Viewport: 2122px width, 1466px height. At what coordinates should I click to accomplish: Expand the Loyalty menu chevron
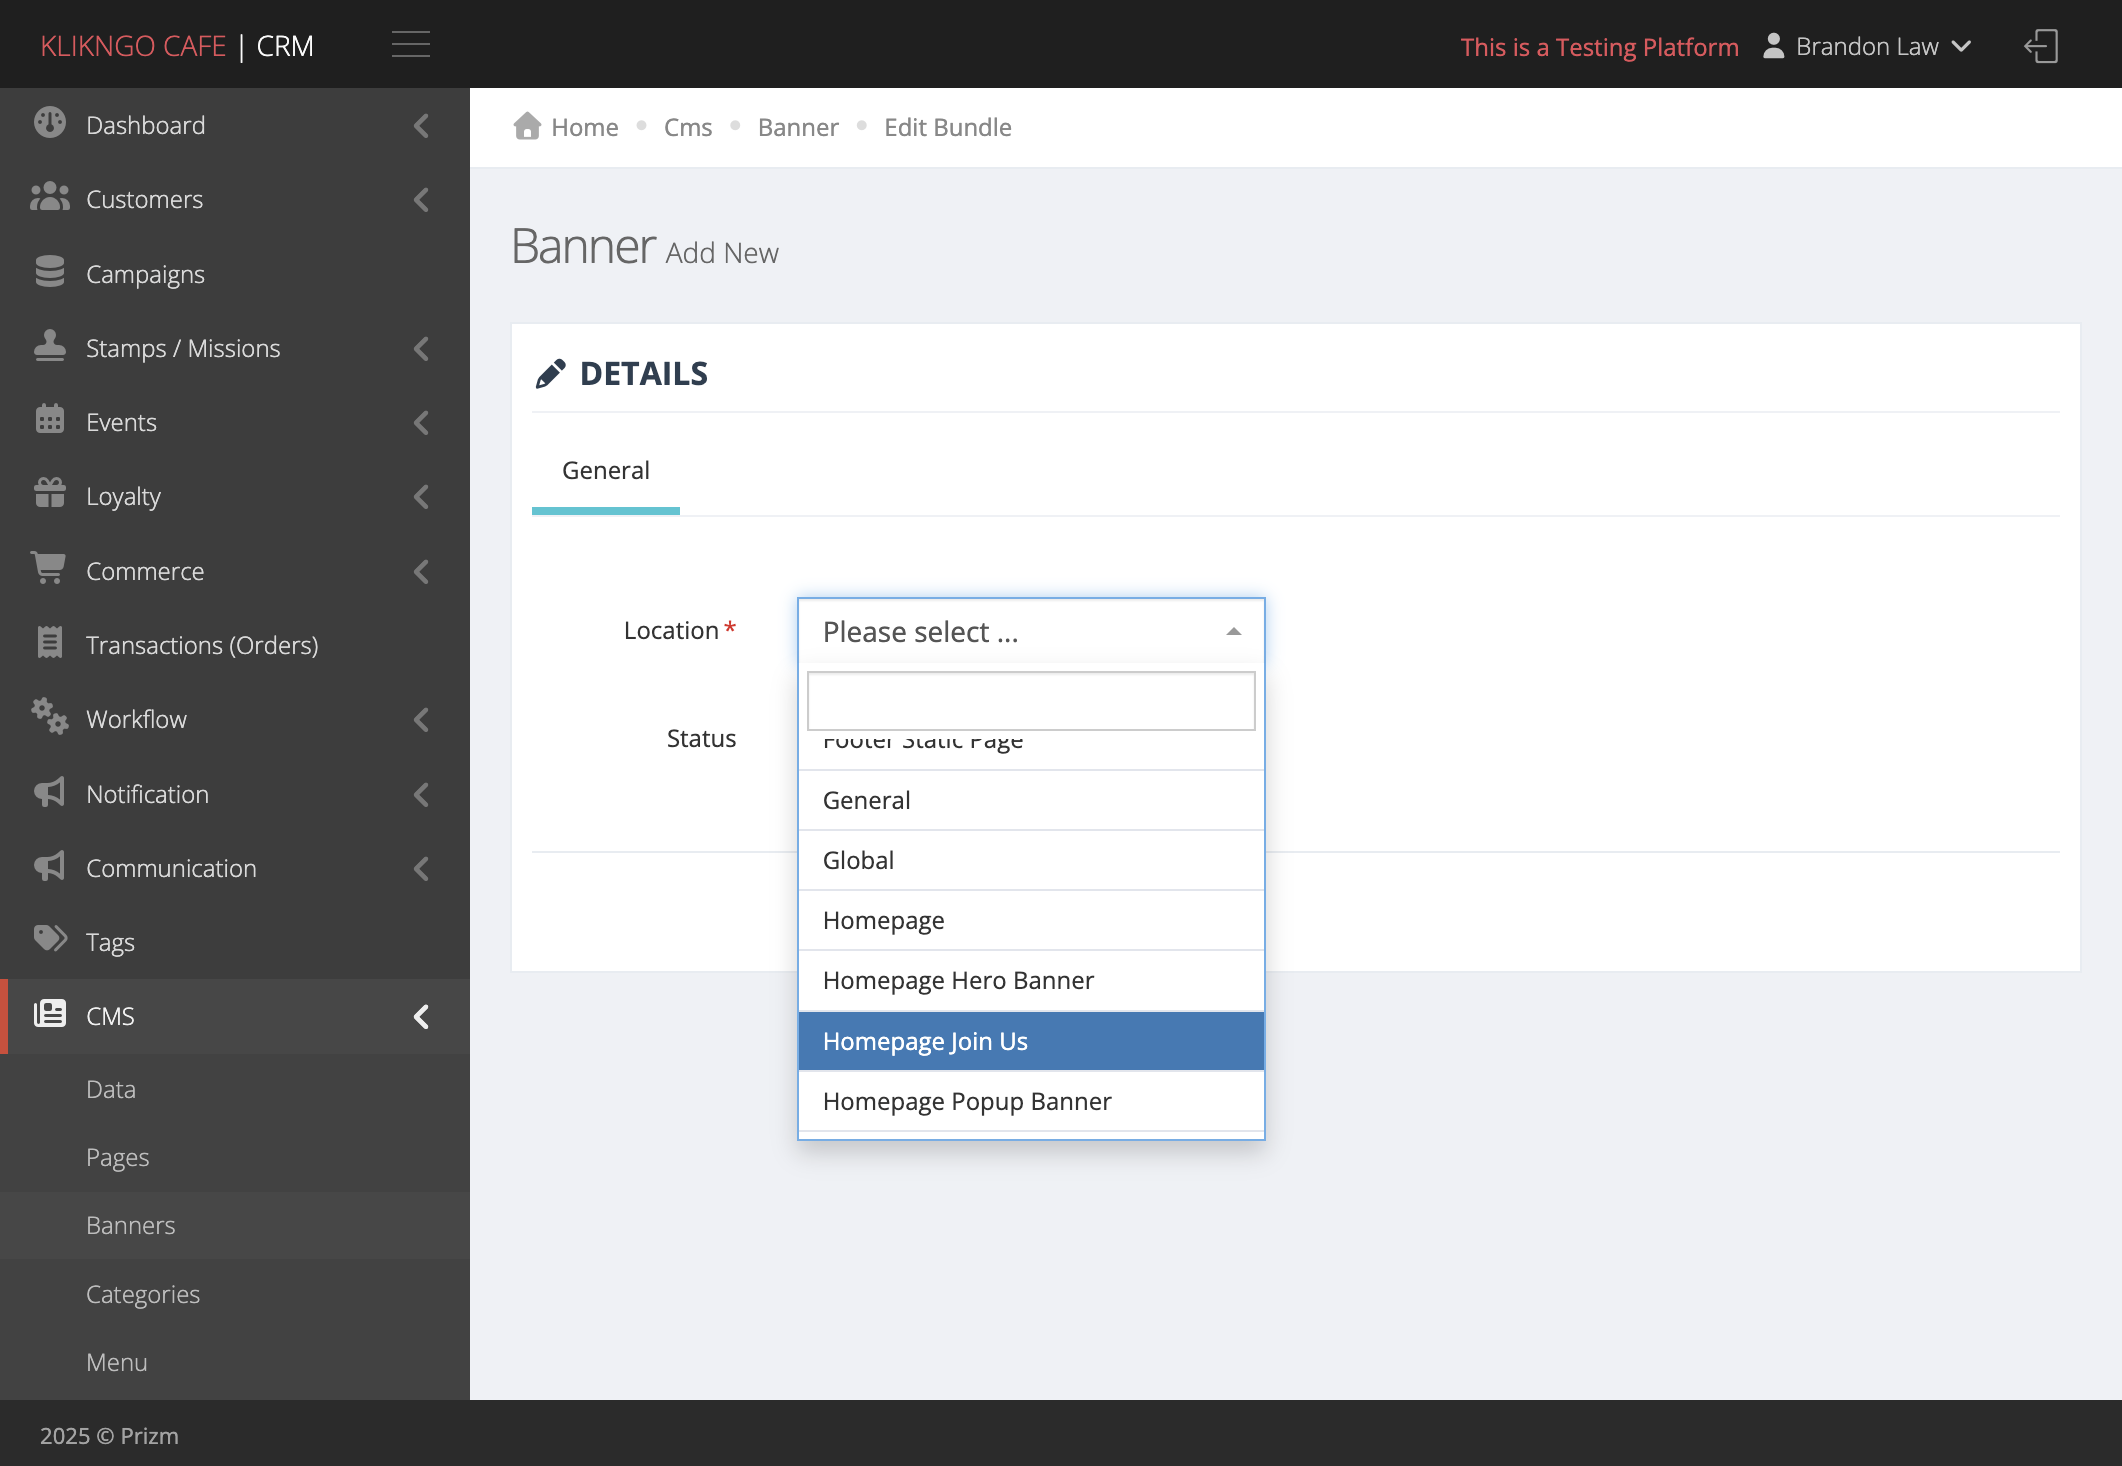(x=421, y=496)
